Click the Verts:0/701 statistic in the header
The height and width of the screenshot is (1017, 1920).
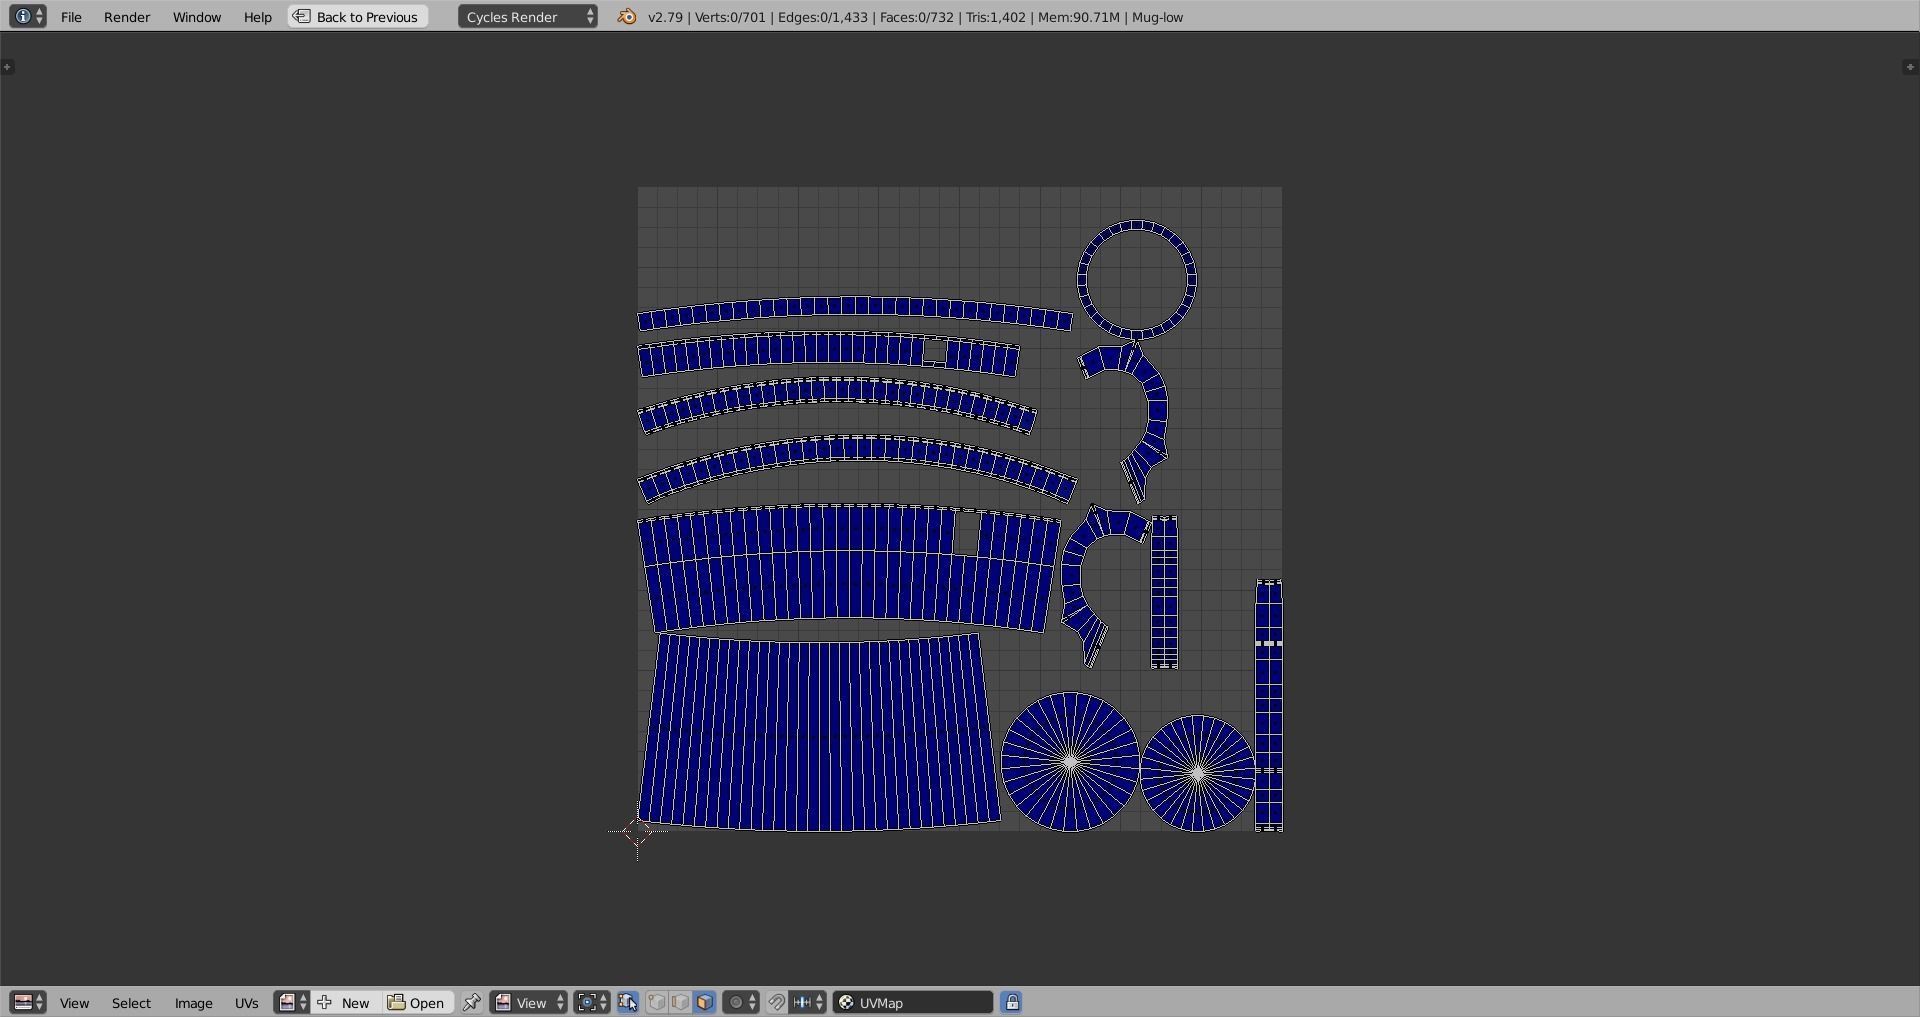pos(730,17)
